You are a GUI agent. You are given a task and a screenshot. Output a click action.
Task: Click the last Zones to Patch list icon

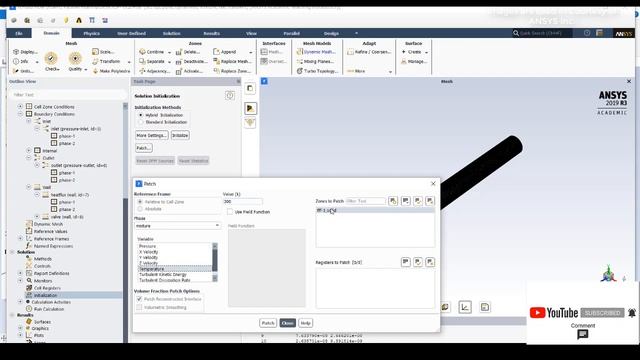(x=430, y=201)
